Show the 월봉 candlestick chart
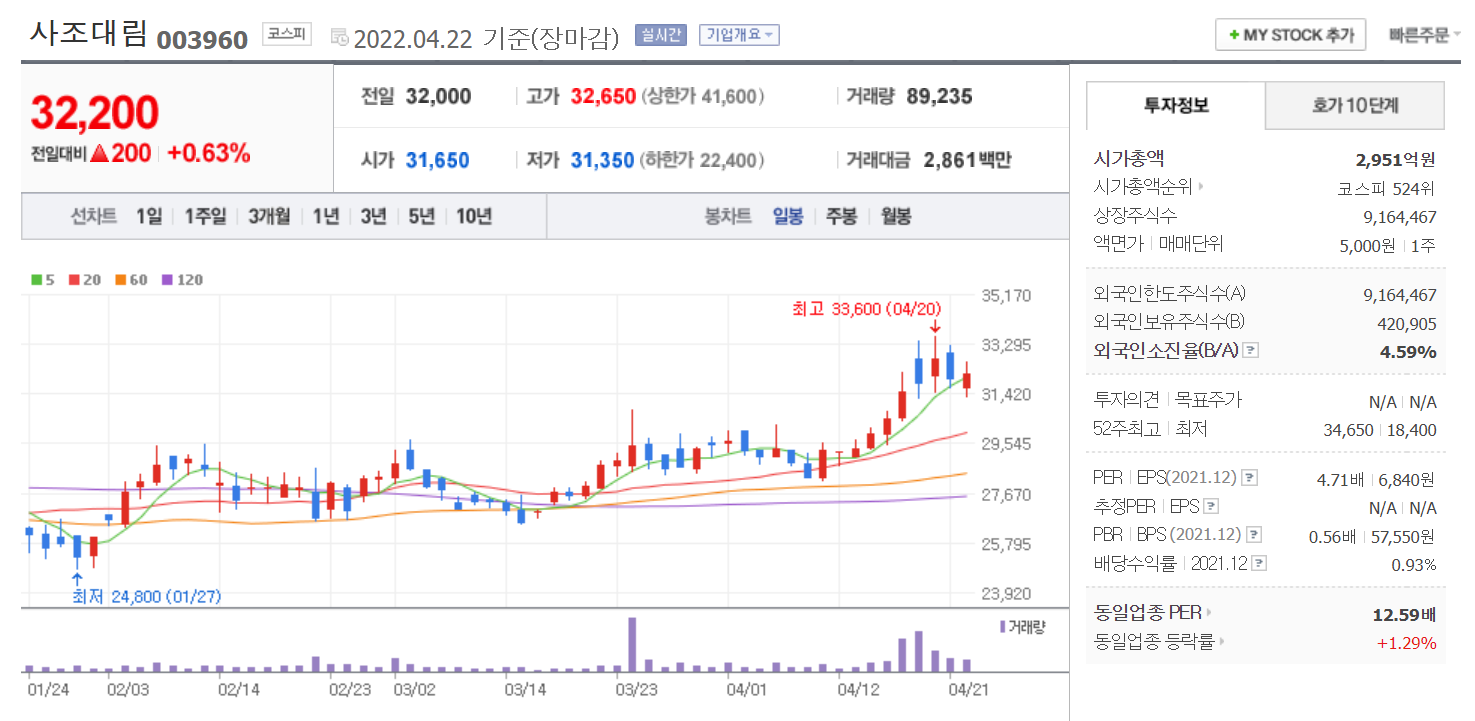Viewport: 1475px width, 721px height. (896, 216)
